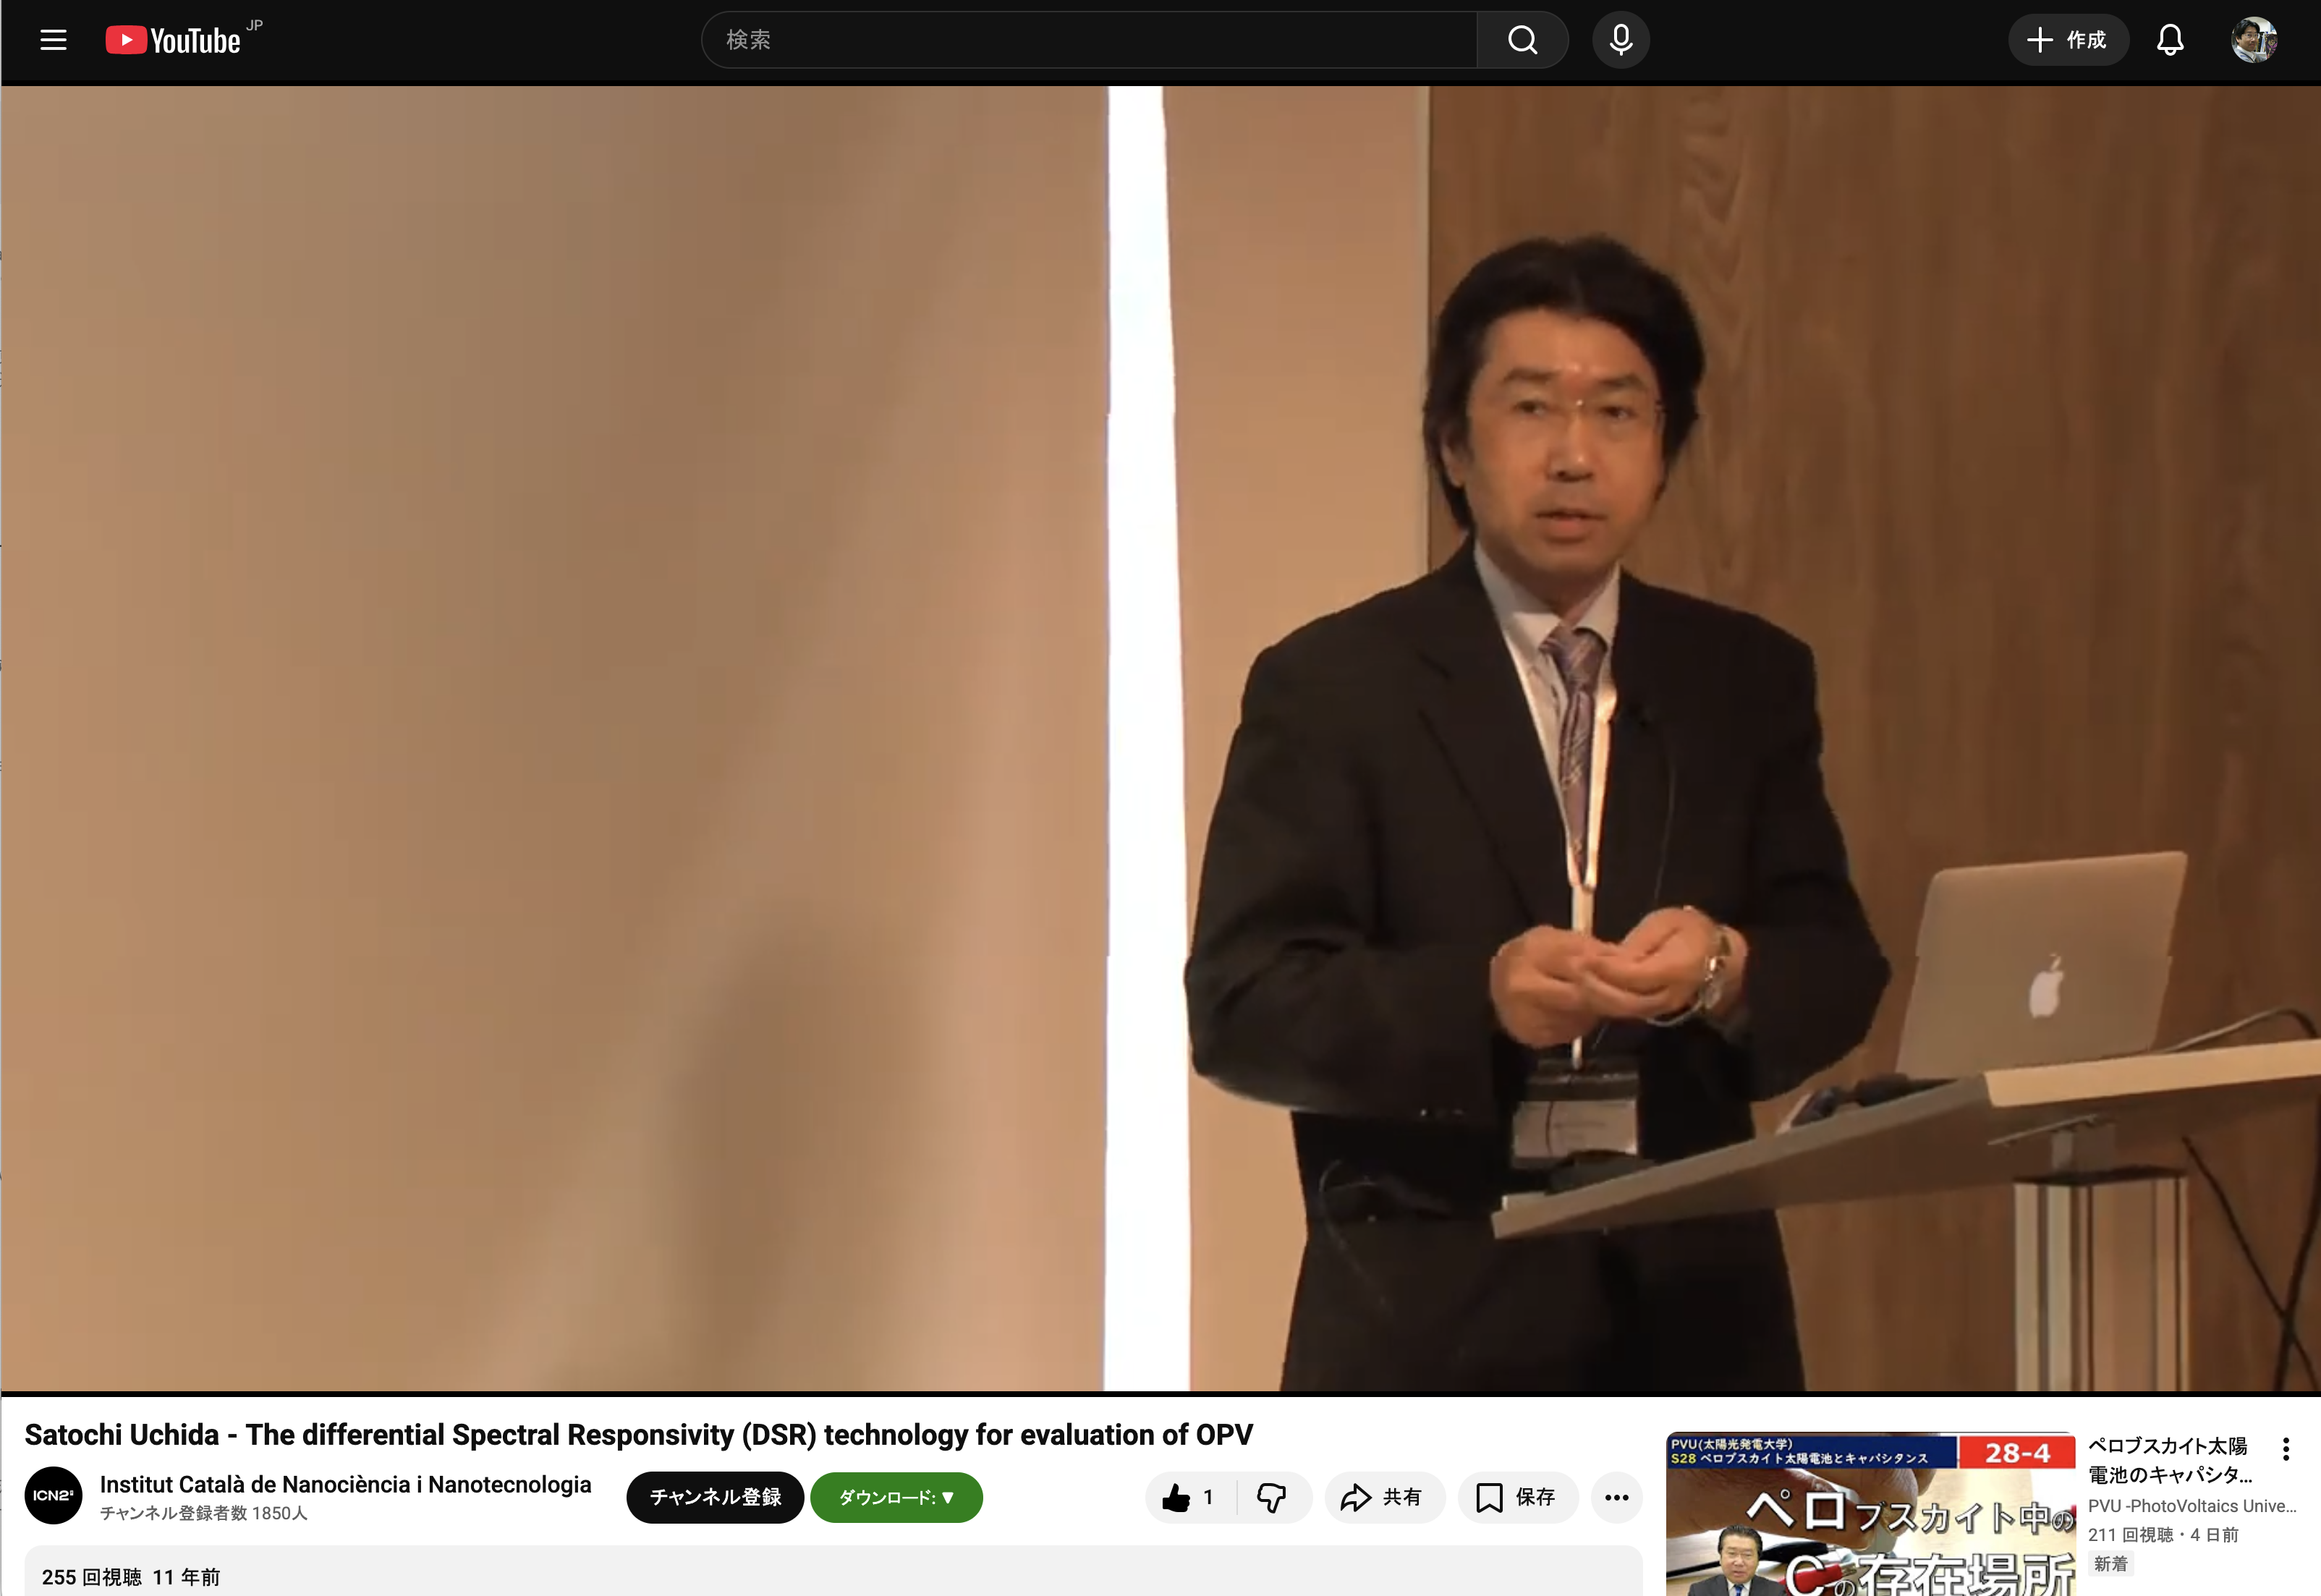The image size is (2321, 1596).
Task: Open the account avatar menu
Action: tap(2253, 40)
